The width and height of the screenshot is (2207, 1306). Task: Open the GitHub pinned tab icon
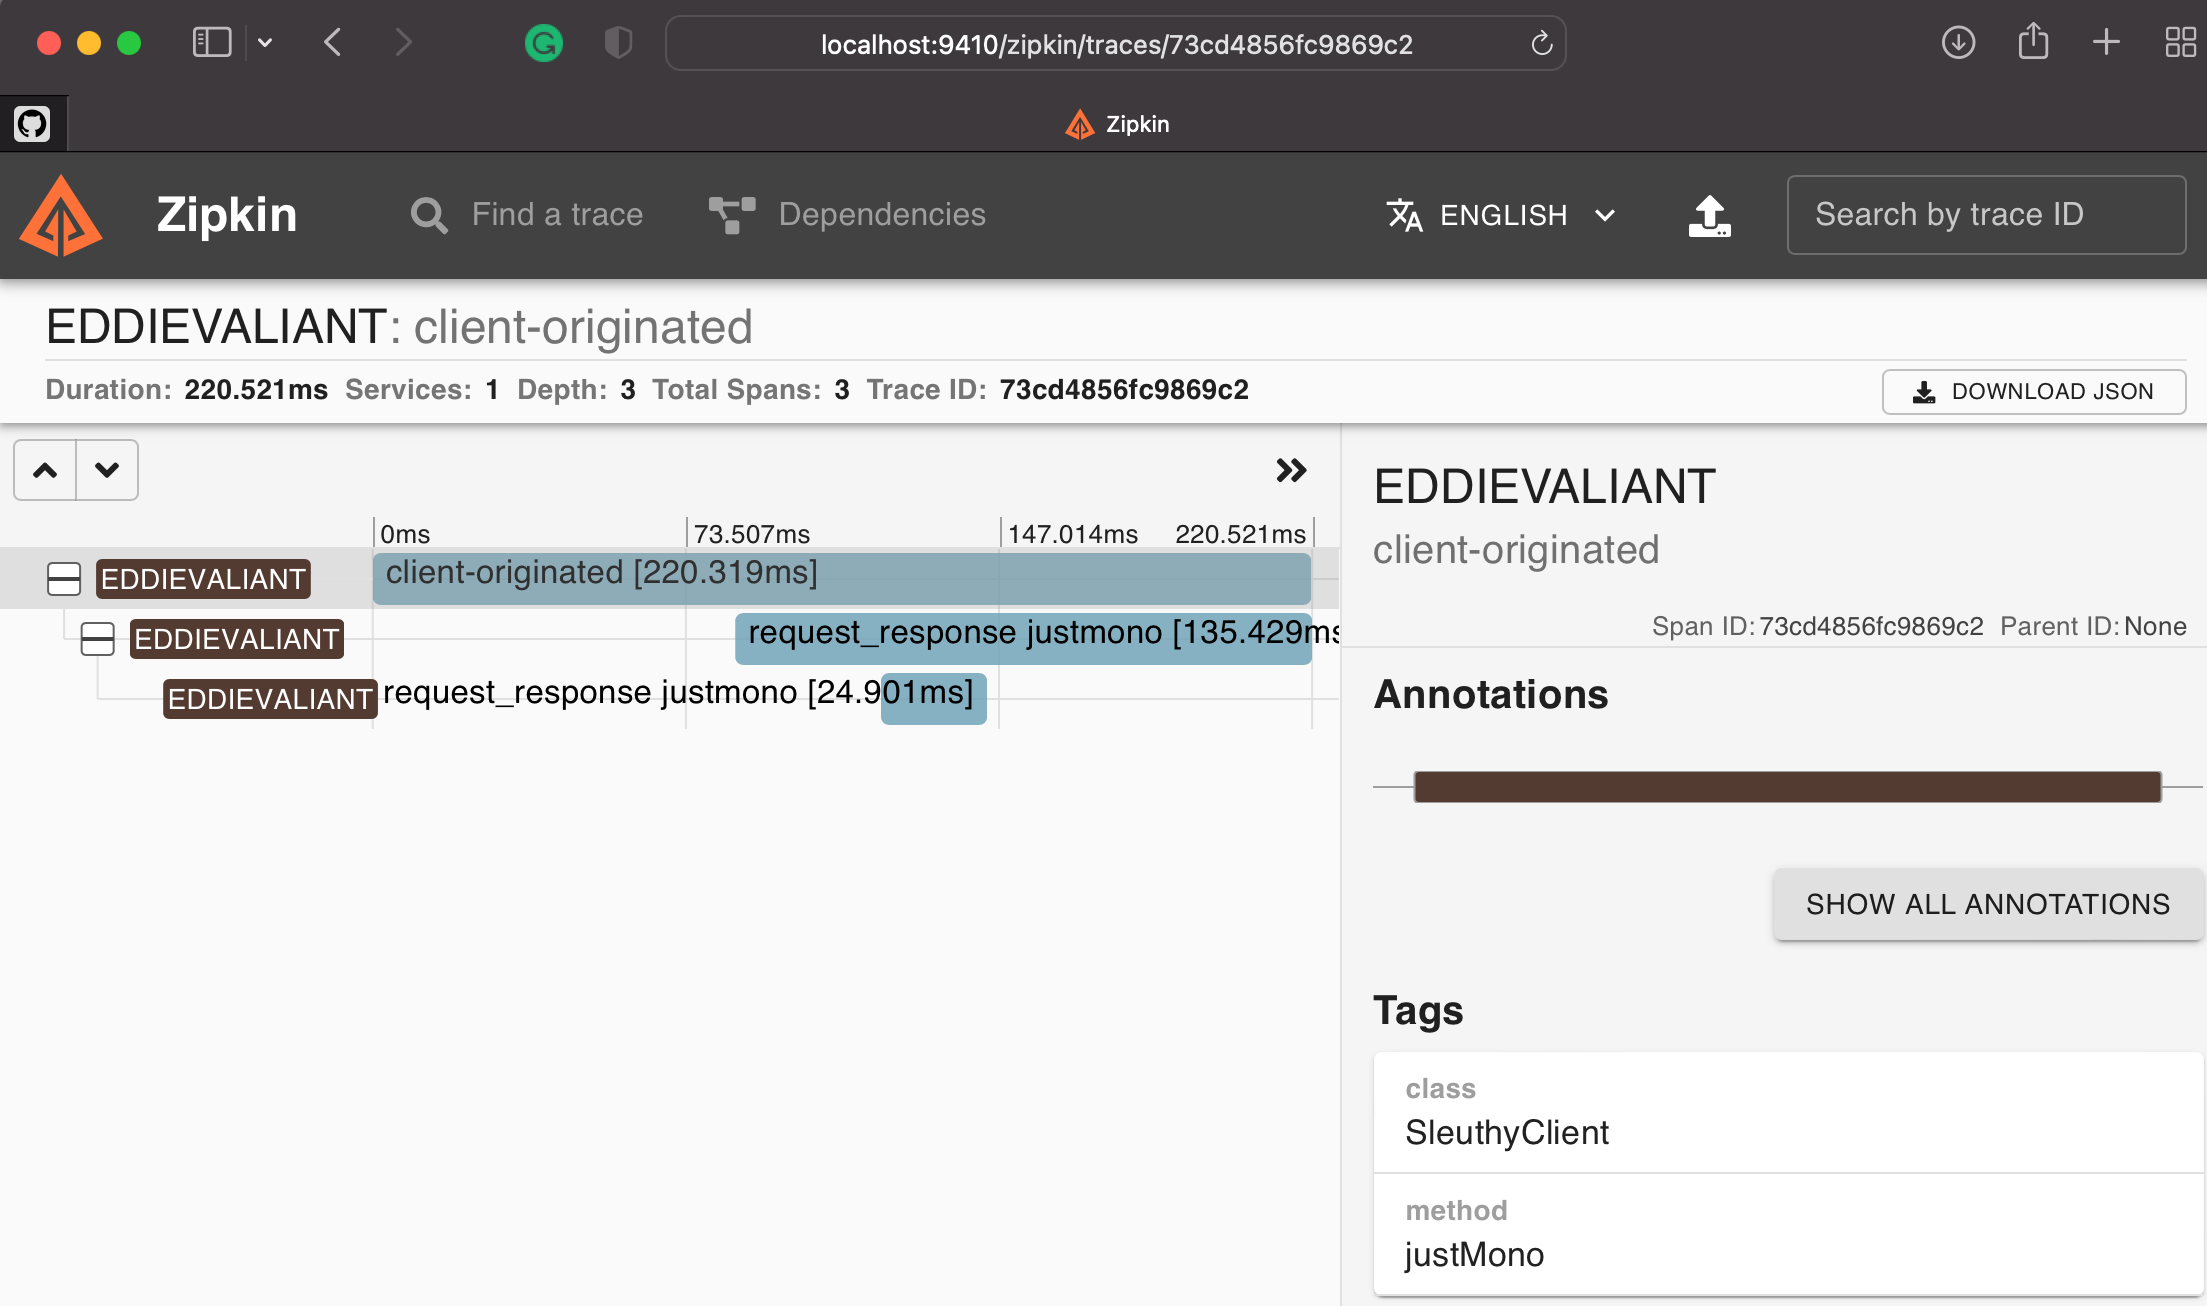pos(32,124)
